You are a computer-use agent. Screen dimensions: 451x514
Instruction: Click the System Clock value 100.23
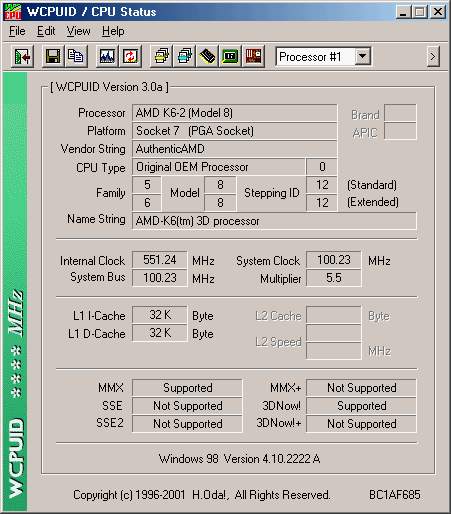[x=333, y=260]
